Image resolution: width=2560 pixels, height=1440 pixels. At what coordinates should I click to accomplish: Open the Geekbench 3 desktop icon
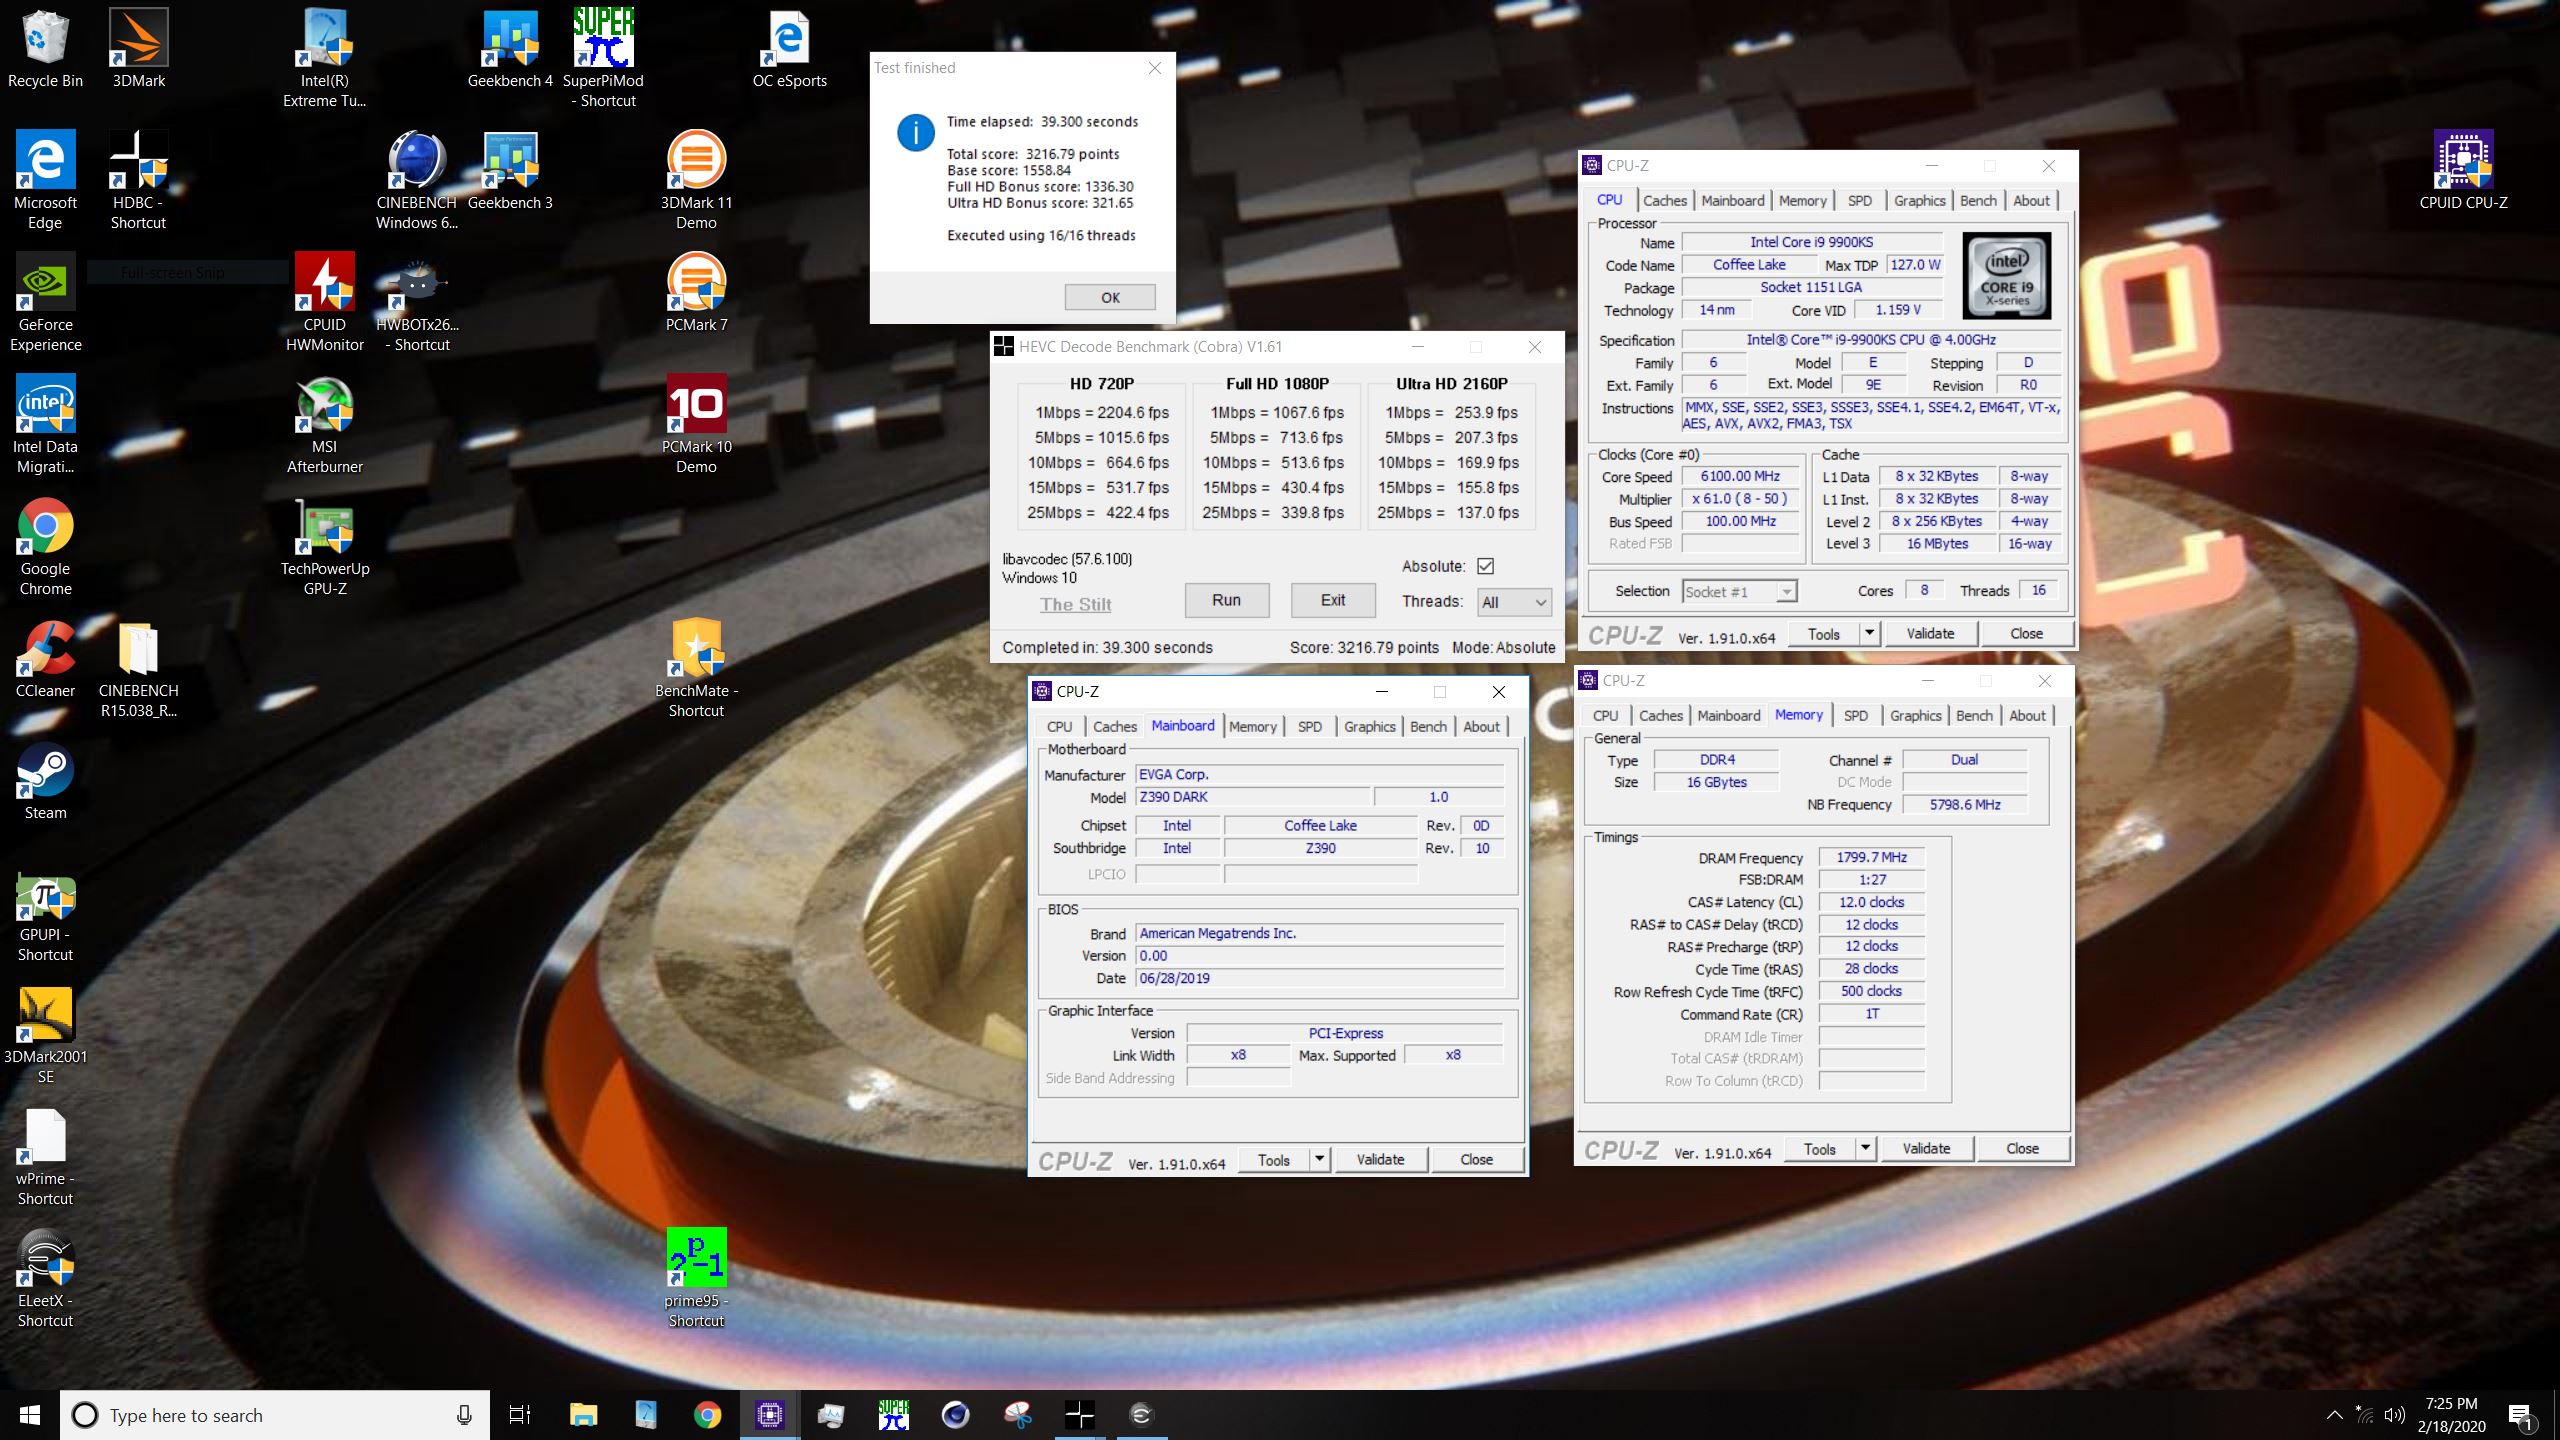point(510,170)
